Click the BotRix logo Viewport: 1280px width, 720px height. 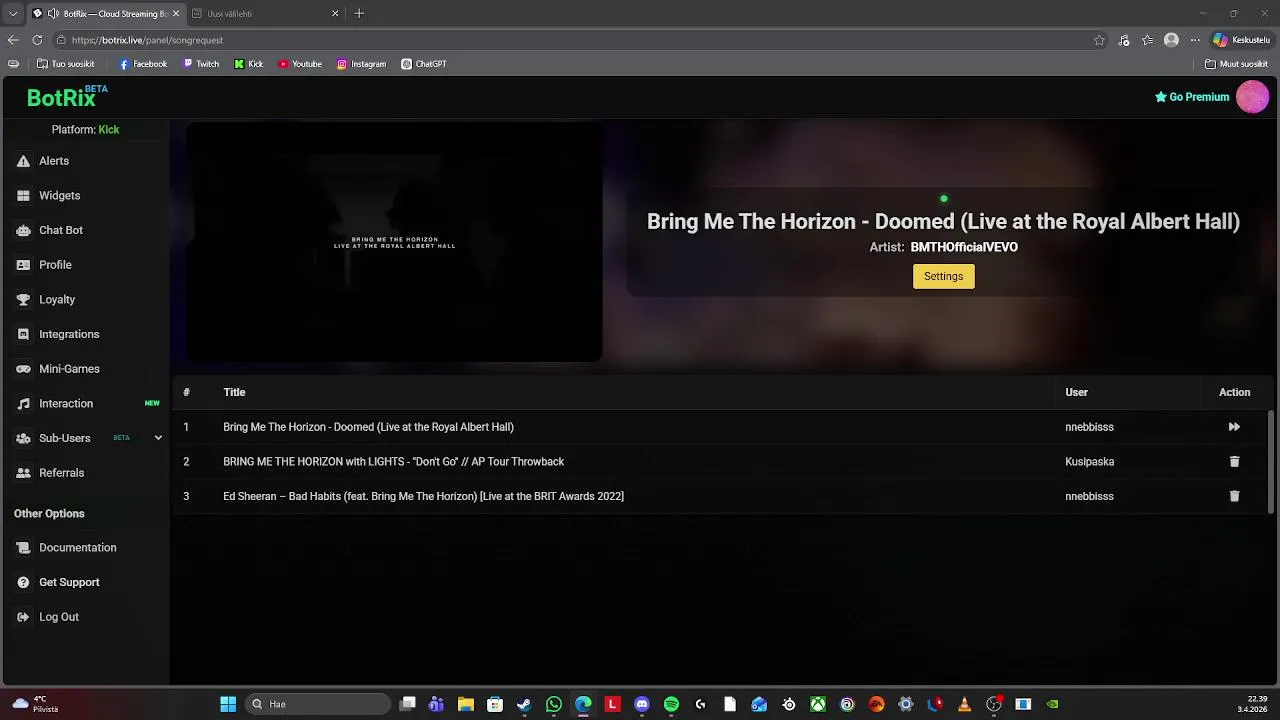coord(66,97)
